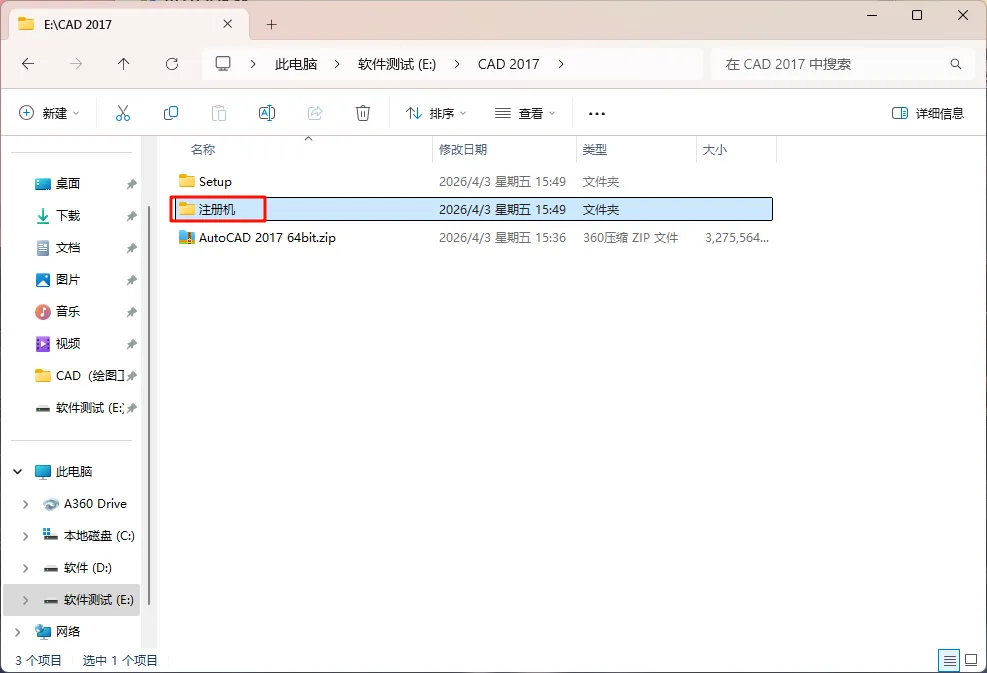Click the navigation pane scrollbar
The height and width of the screenshot is (673, 987).
[150, 406]
